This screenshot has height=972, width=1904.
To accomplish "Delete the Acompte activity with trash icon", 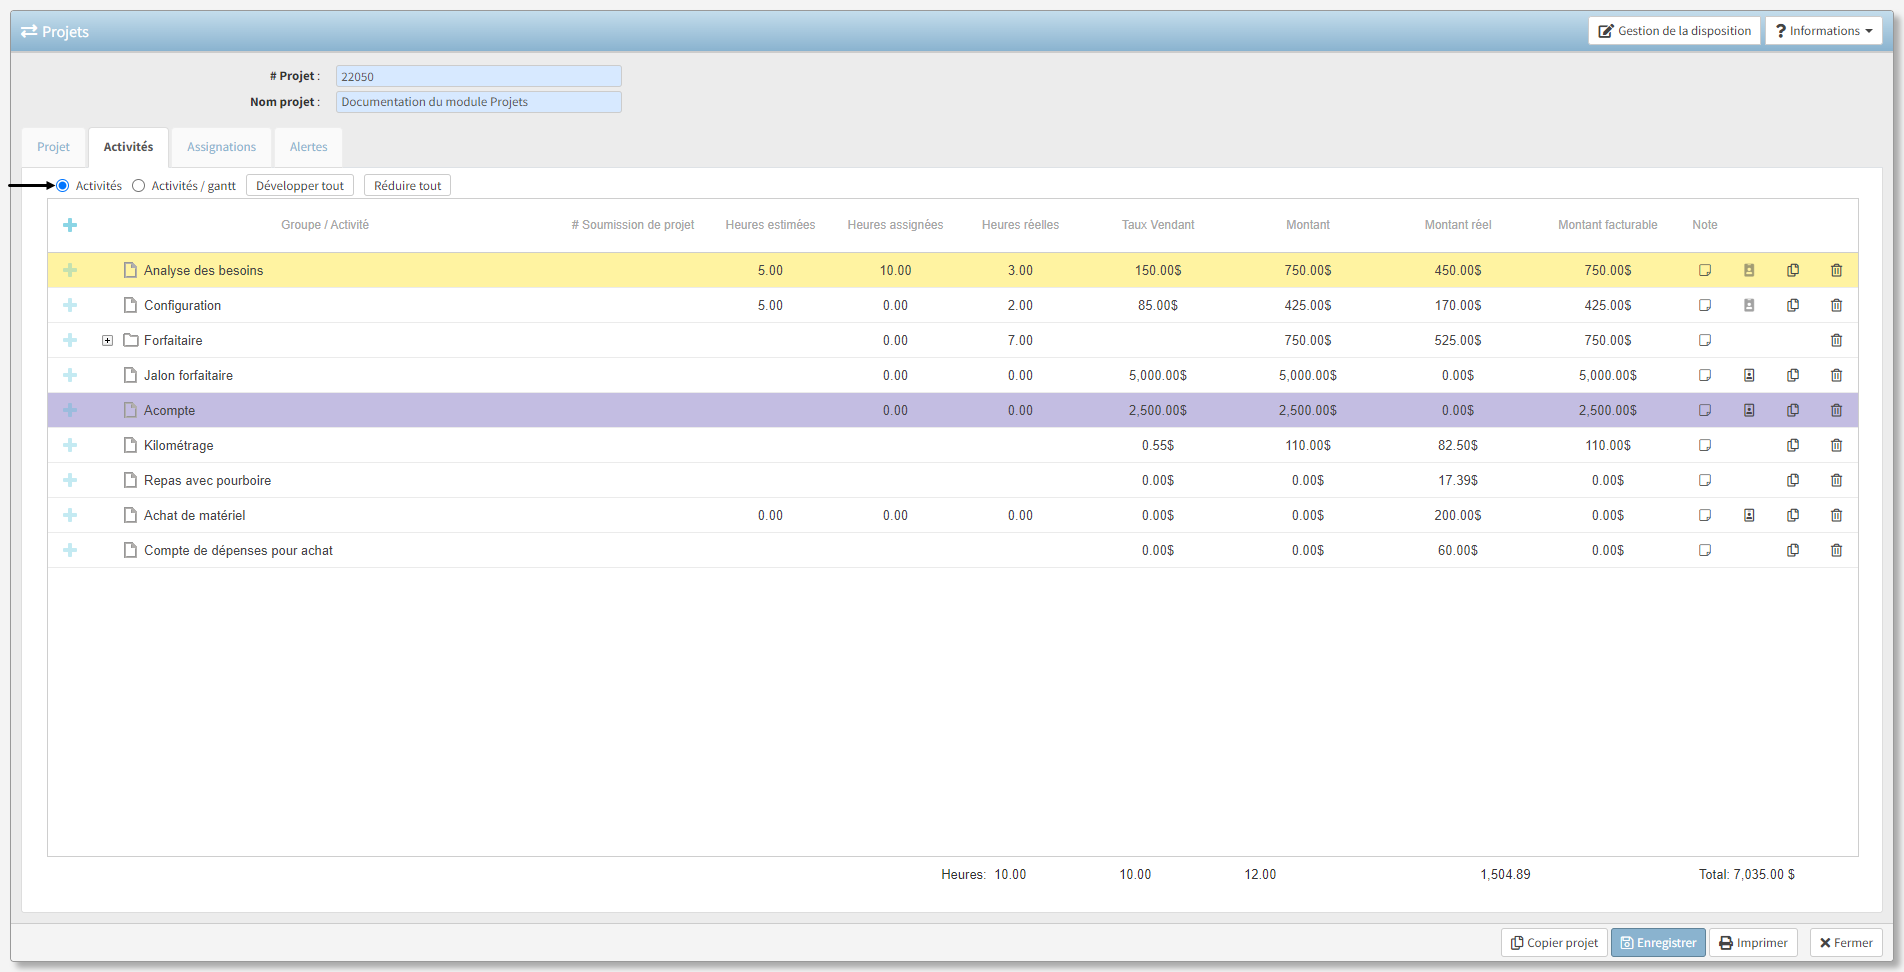I will (1836, 410).
